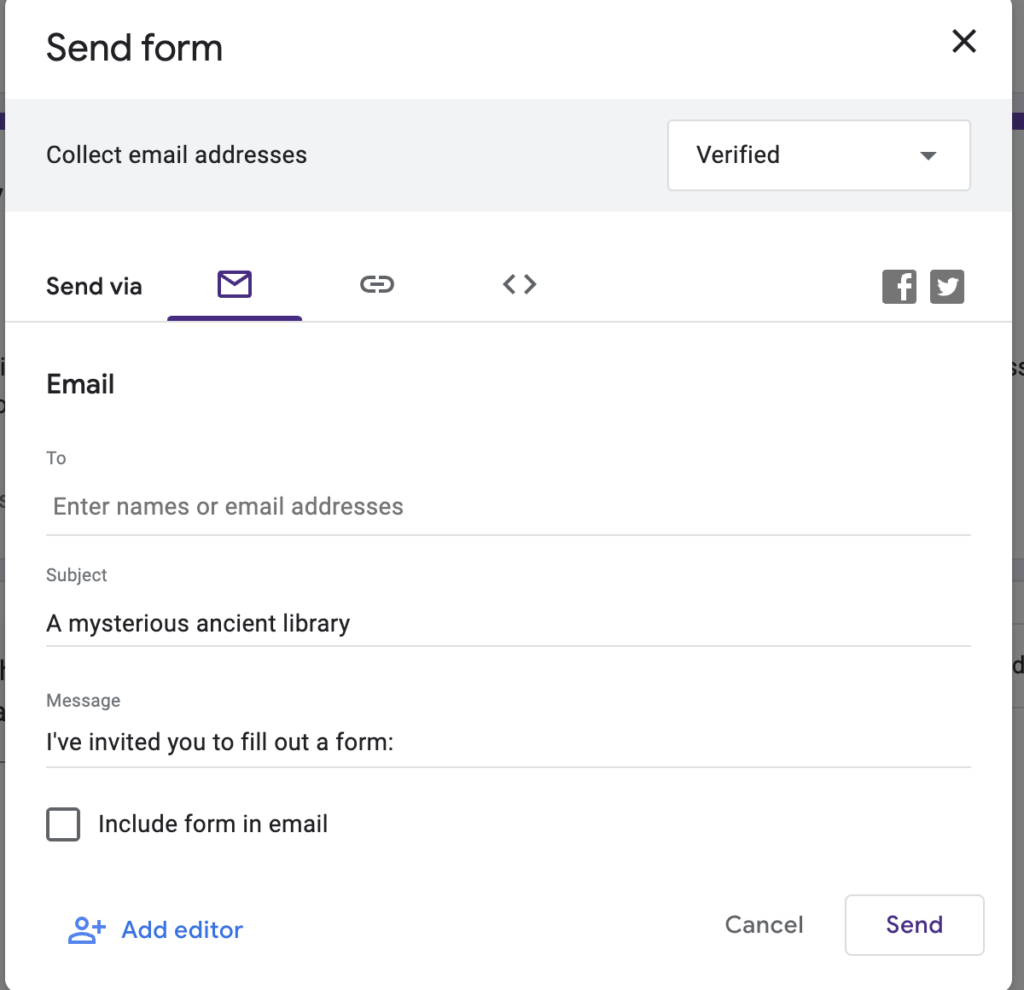The image size is (1024, 990).
Task: Share the form on Twitter
Action: click(947, 286)
